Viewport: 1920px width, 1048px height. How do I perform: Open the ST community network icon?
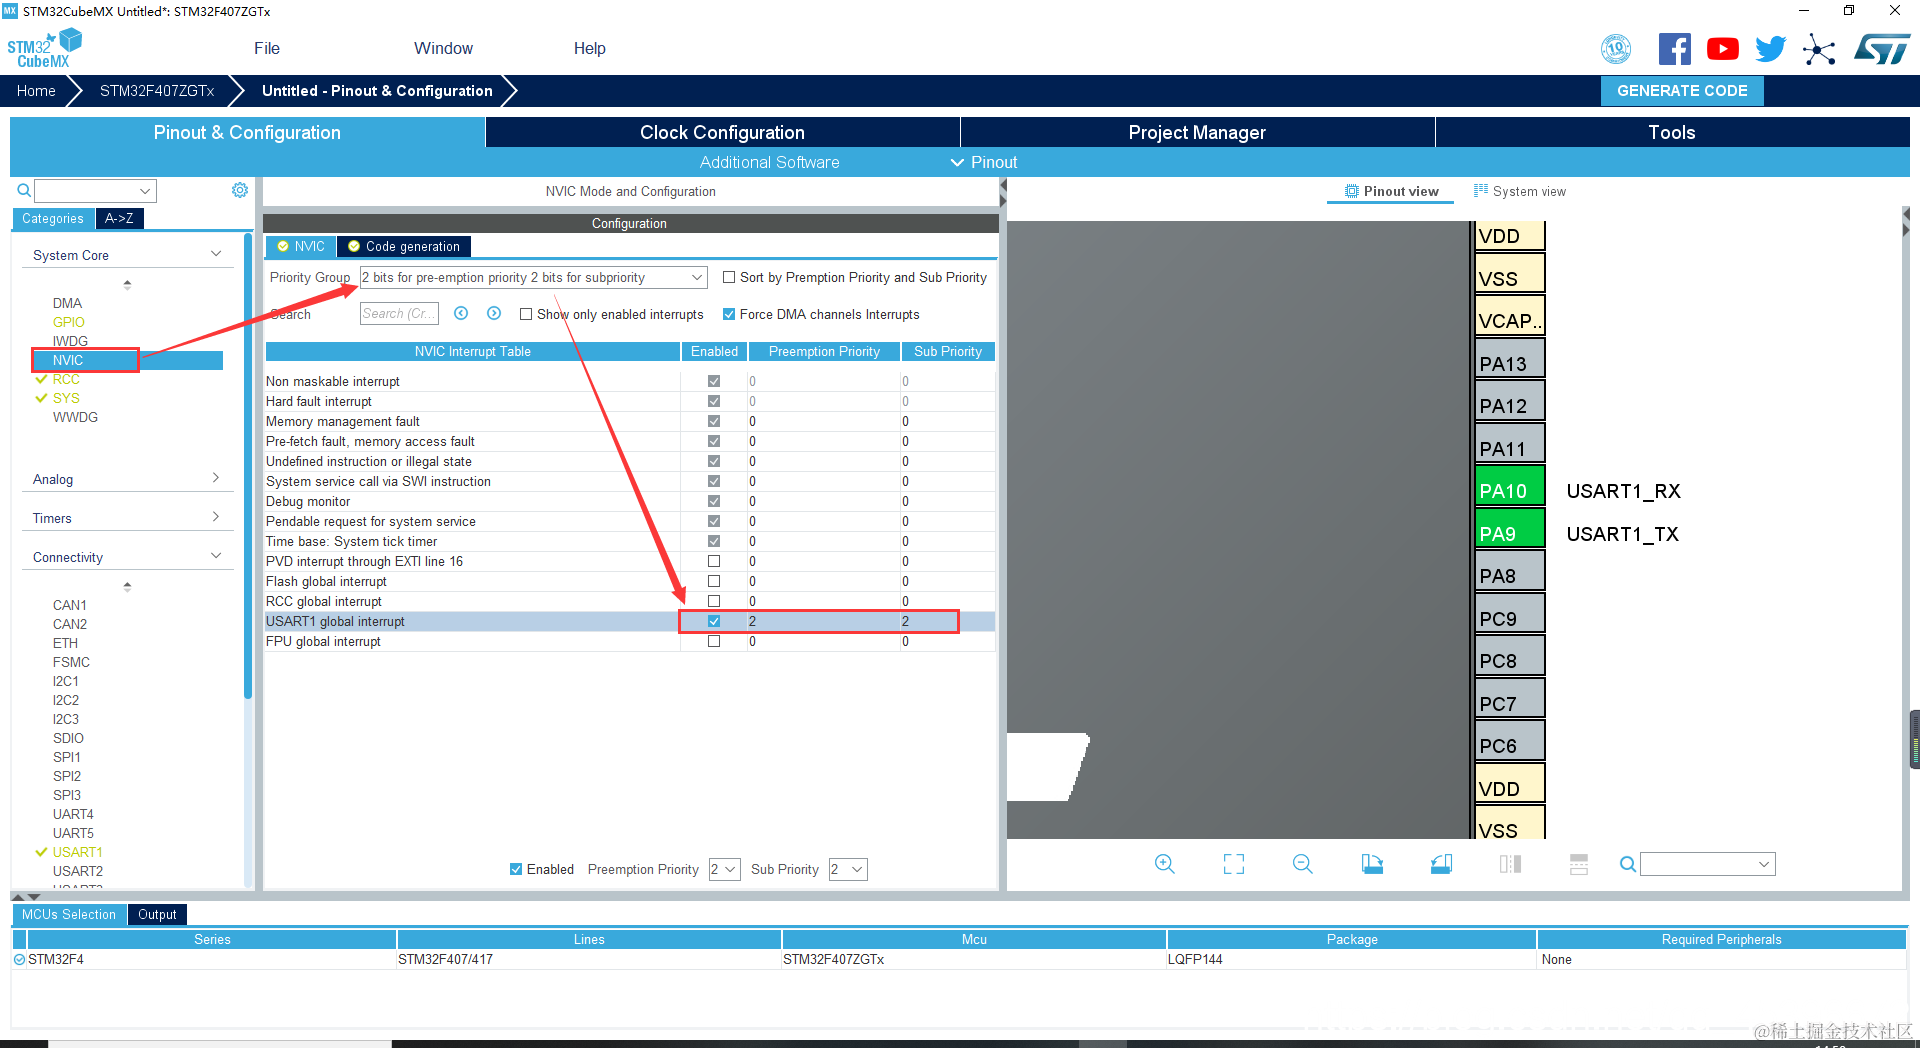(x=1819, y=49)
